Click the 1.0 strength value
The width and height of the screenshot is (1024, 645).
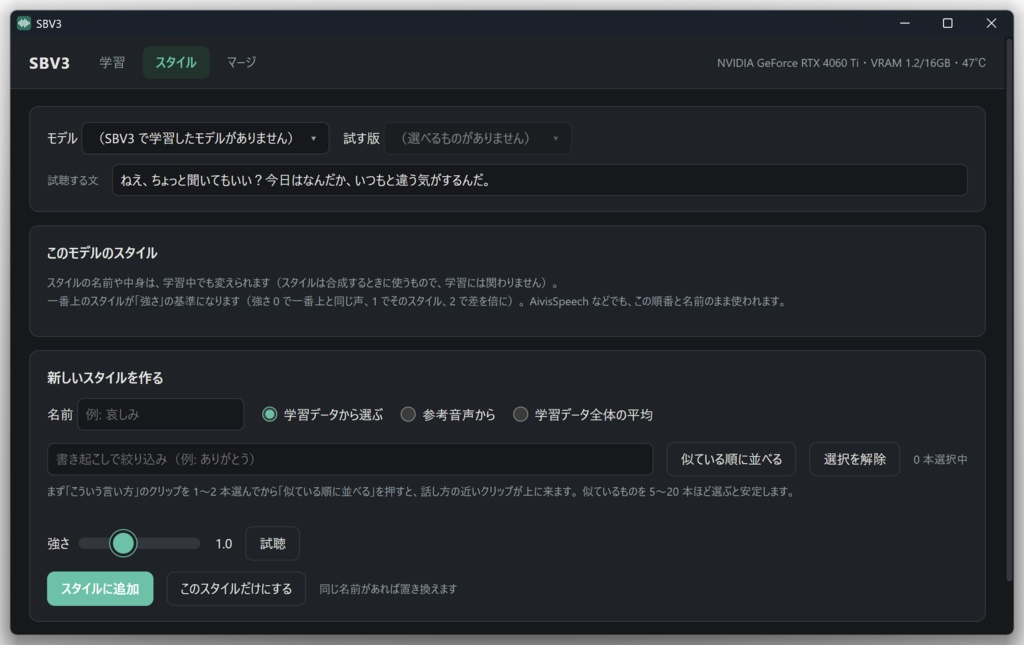pyautogui.click(x=224, y=544)
